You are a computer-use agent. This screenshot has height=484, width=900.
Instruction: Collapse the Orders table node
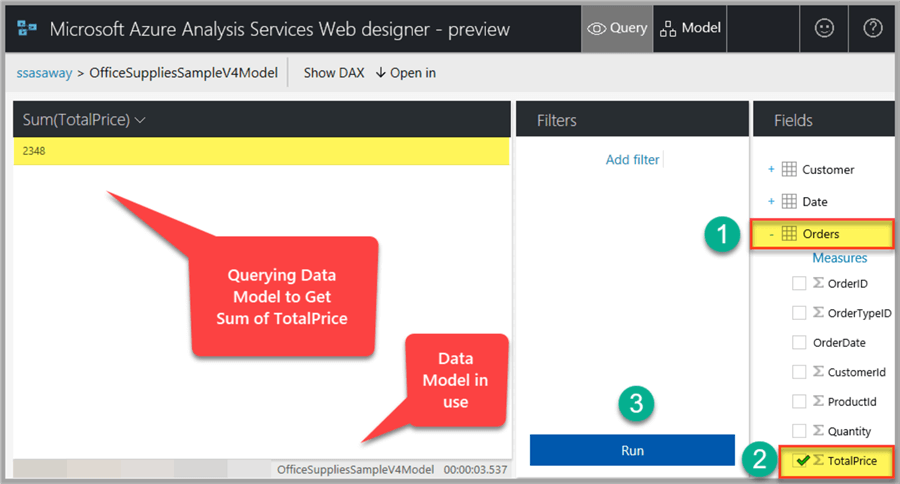[771, 234]
